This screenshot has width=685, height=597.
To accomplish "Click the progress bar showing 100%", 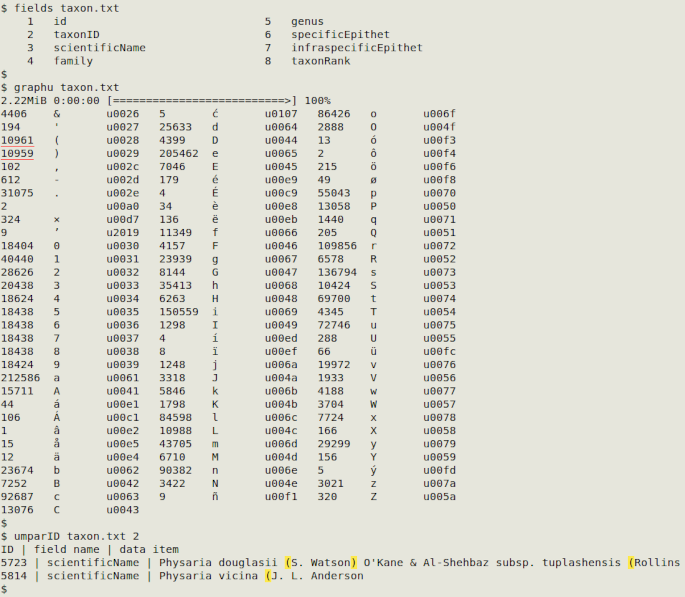I will [202, 100].
